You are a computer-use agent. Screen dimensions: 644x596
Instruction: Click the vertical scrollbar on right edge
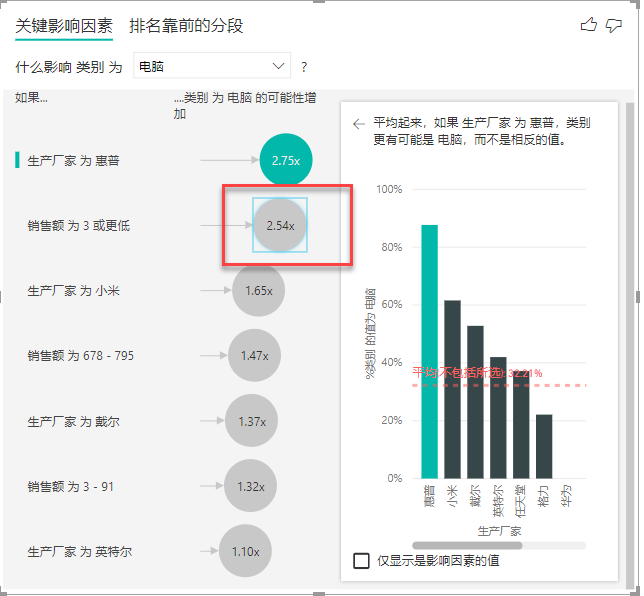[x=630, y=346]
